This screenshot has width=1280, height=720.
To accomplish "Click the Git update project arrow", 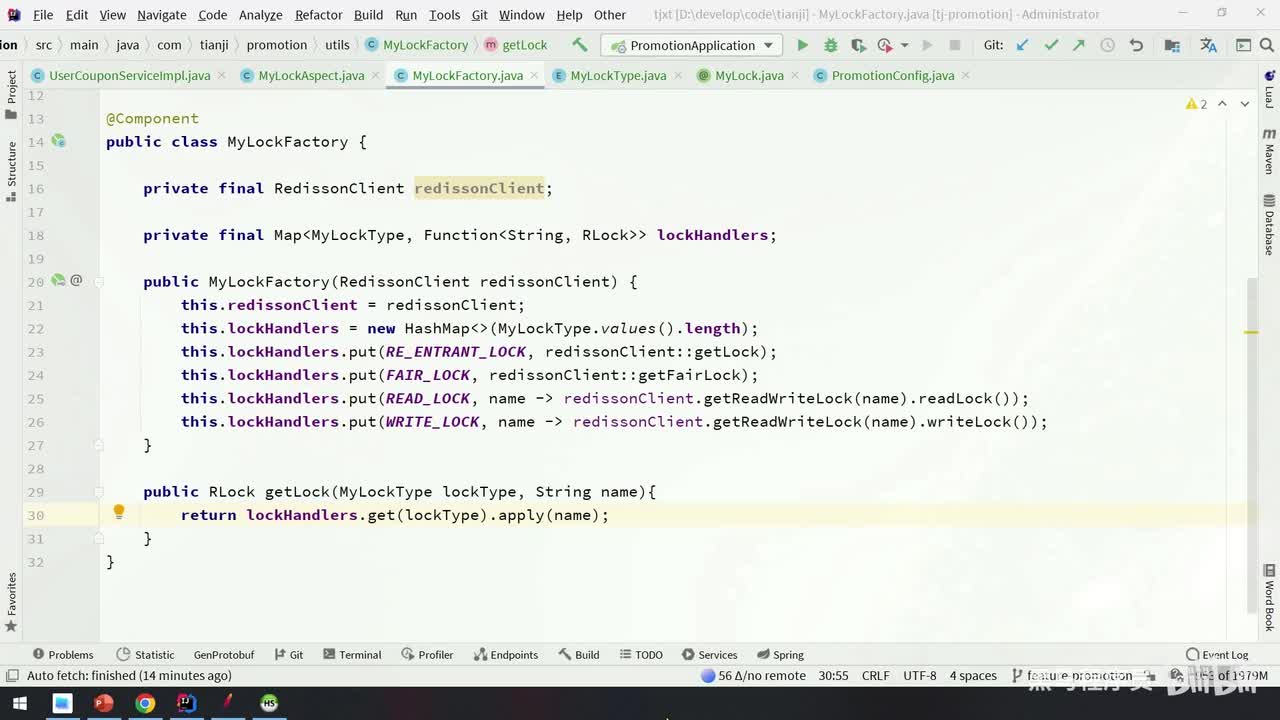I will [x=1022, y=45].
